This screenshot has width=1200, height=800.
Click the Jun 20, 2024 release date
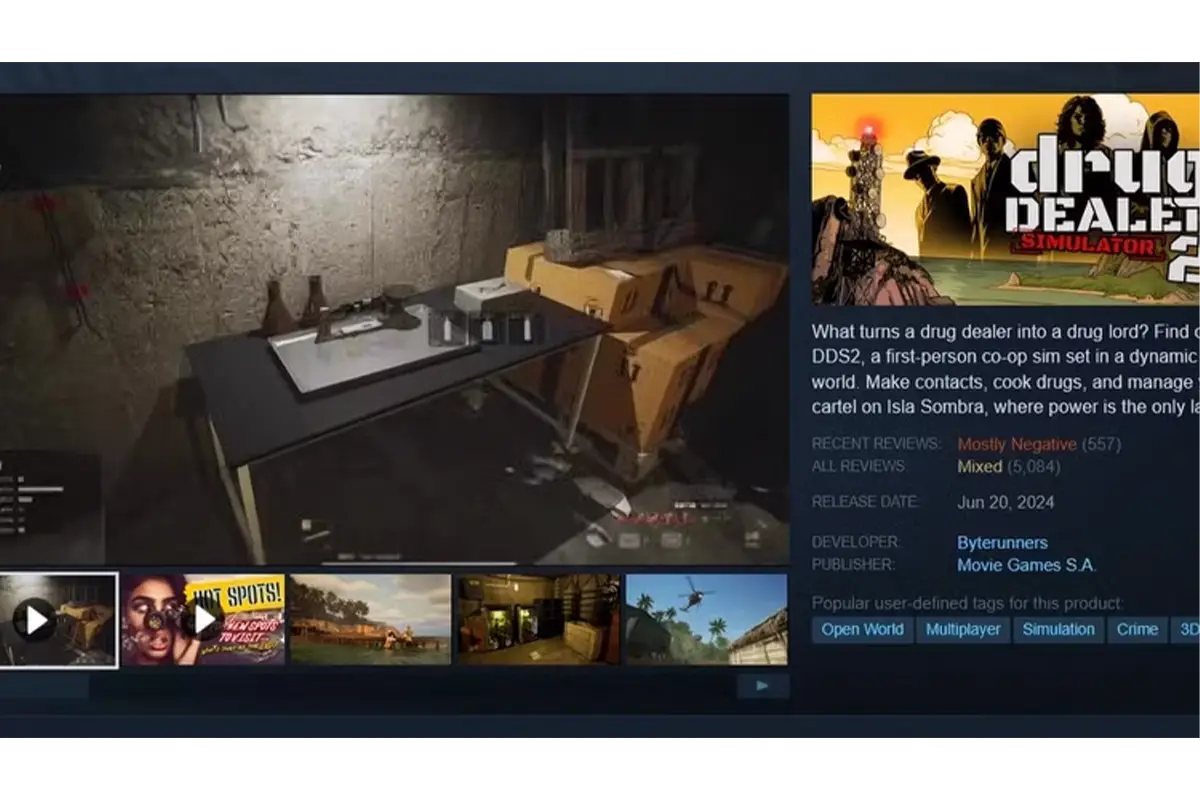tap(1005, 502)
